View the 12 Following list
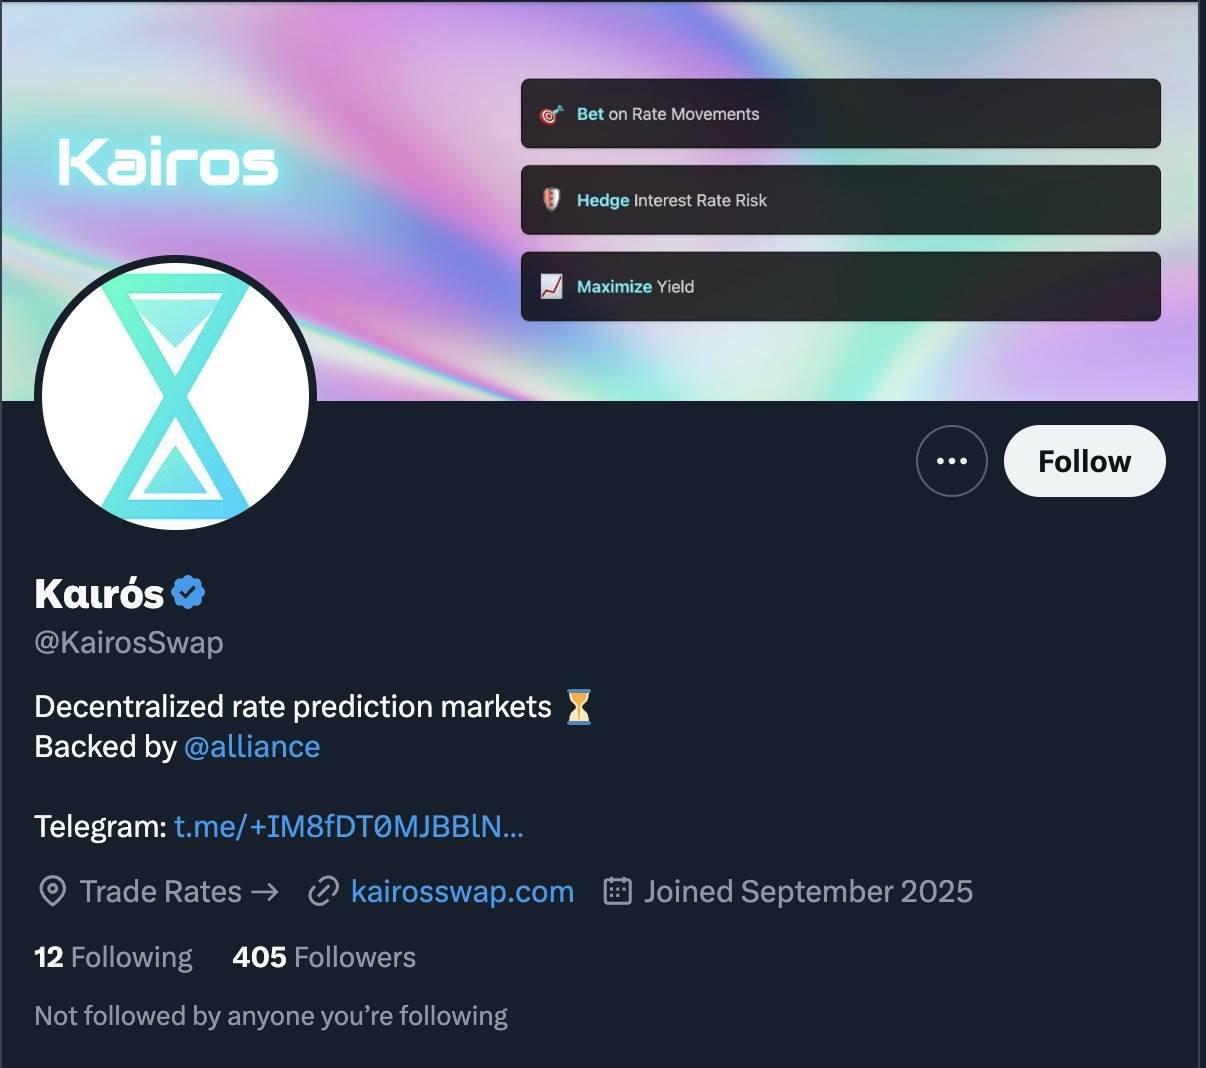Image resolution: width=1206 pixels, height=1068 pixels. tap(113, 957)
